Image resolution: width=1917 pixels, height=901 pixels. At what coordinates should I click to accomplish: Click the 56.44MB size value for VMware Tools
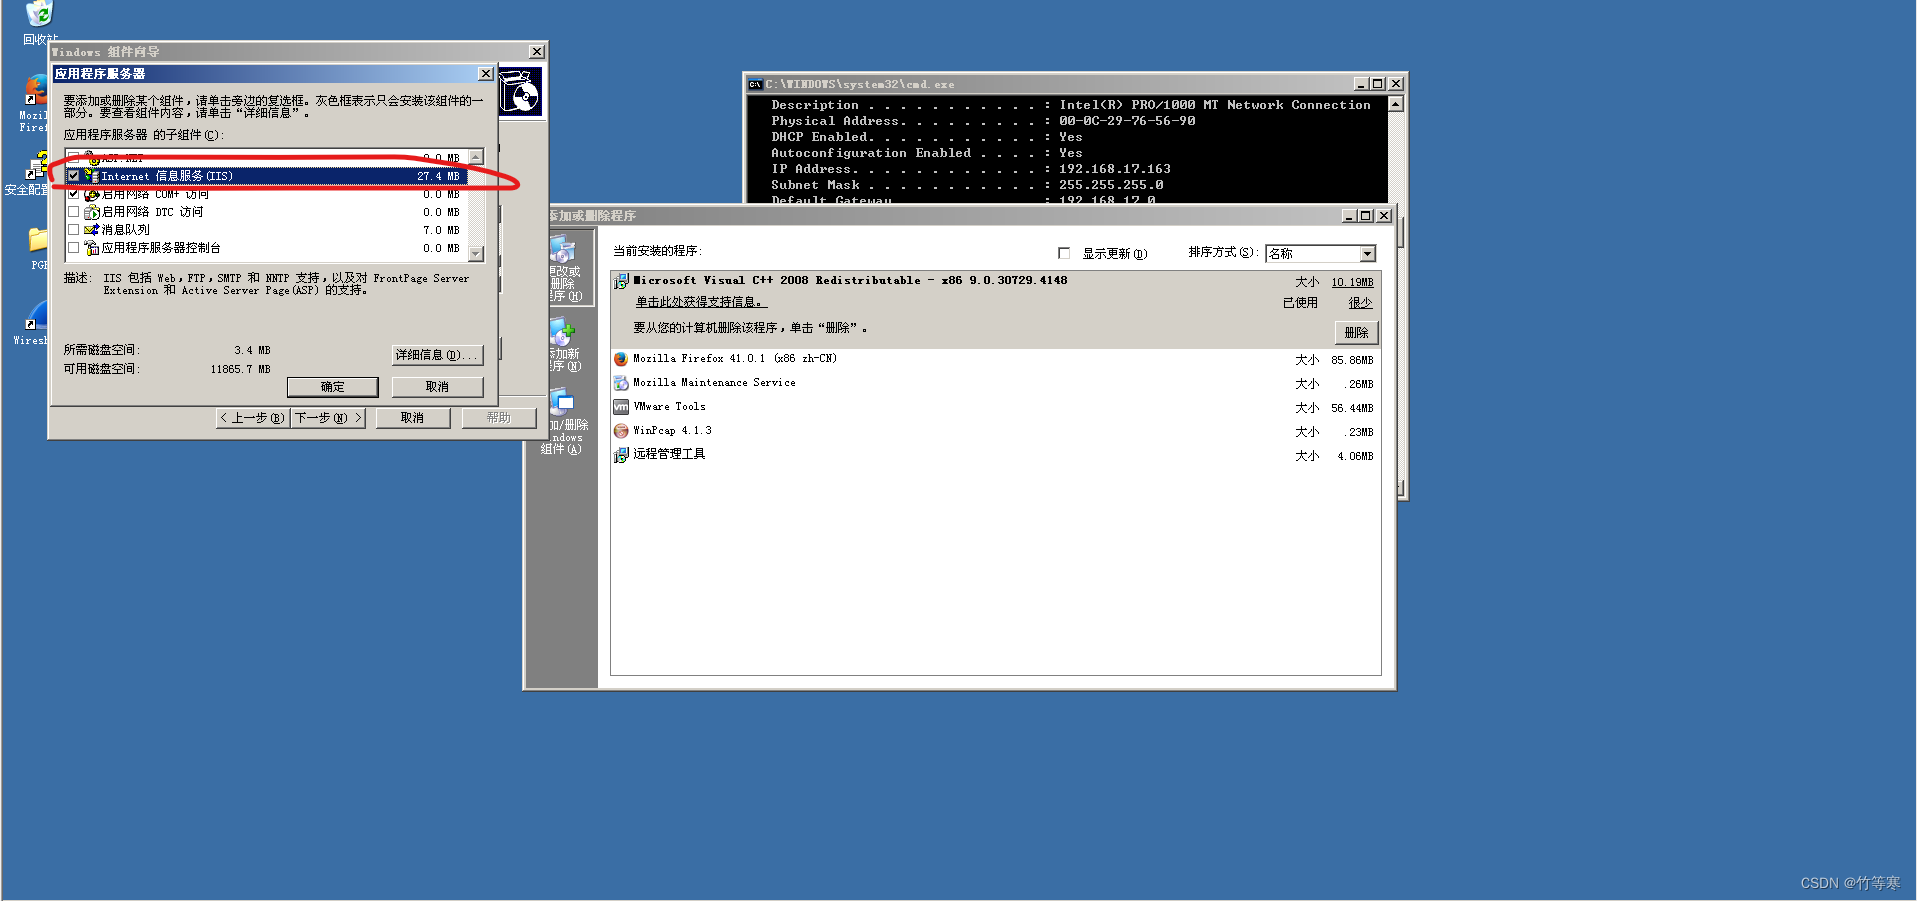coord(1352,408)
